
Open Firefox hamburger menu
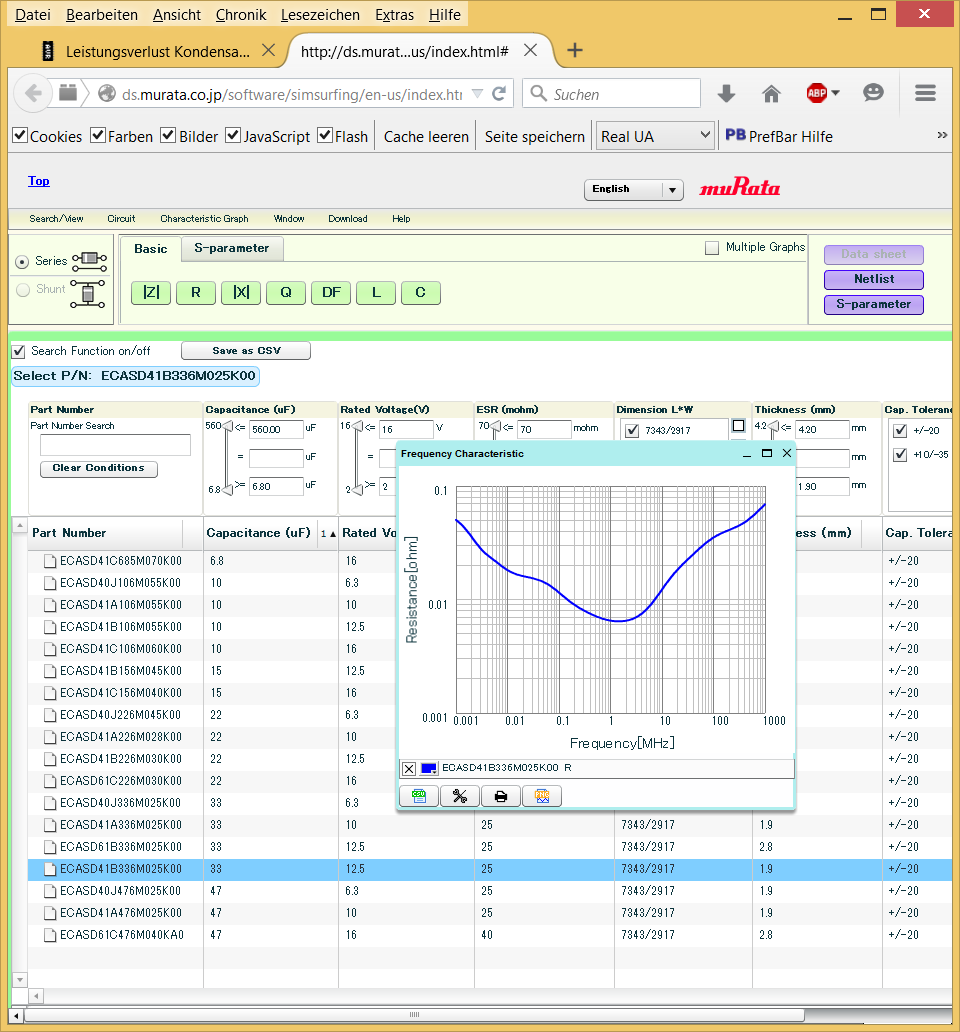(925, 93)
